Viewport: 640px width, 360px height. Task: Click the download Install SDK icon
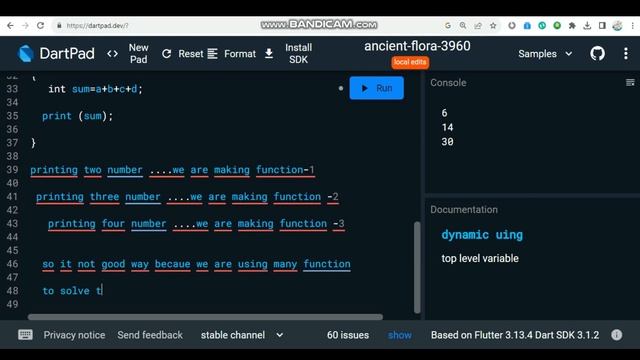269,54
